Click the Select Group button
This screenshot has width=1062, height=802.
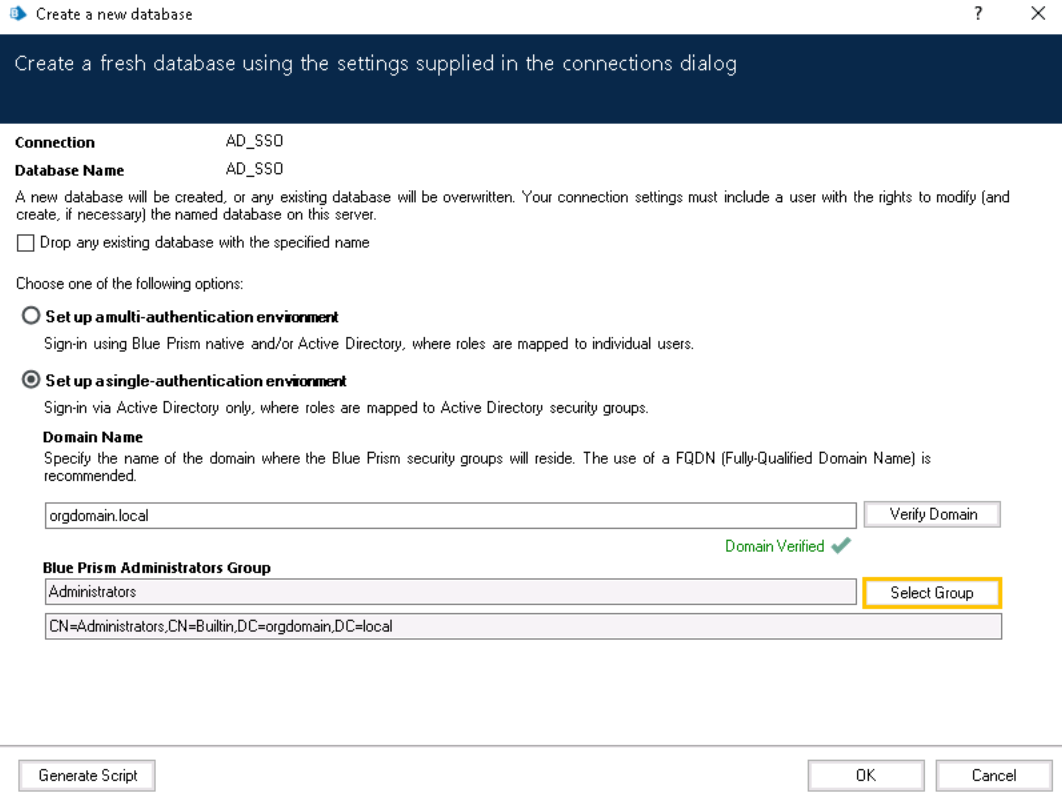(x=932, y=593)
